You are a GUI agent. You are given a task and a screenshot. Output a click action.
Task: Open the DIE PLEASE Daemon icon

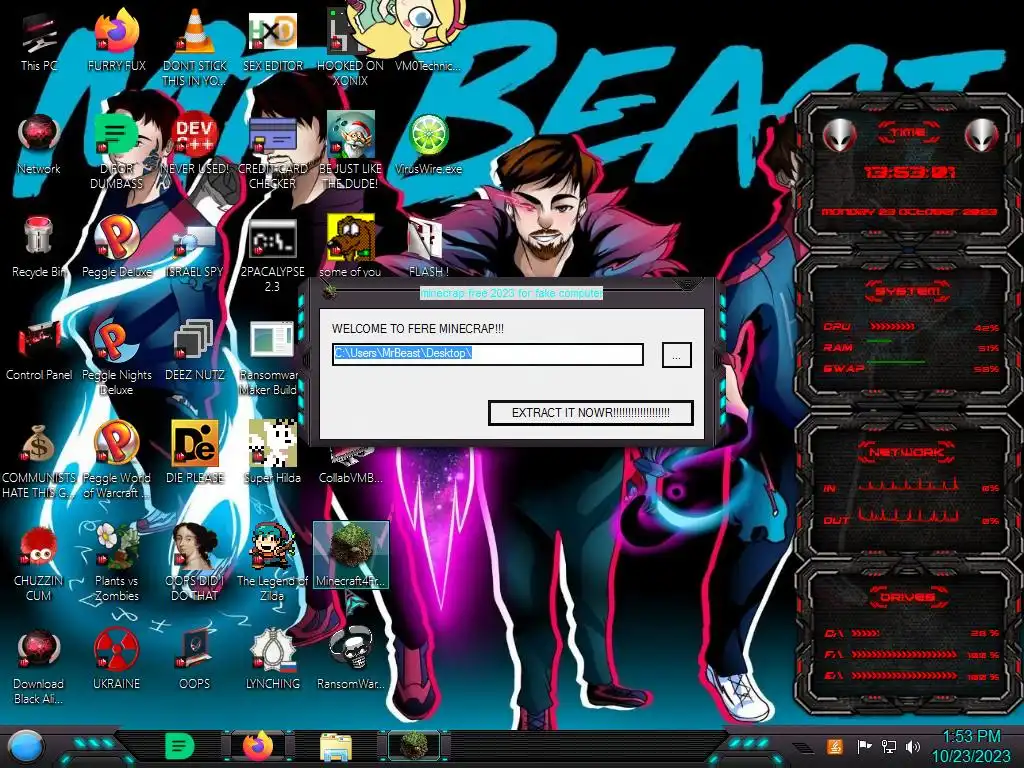[194, 454]
